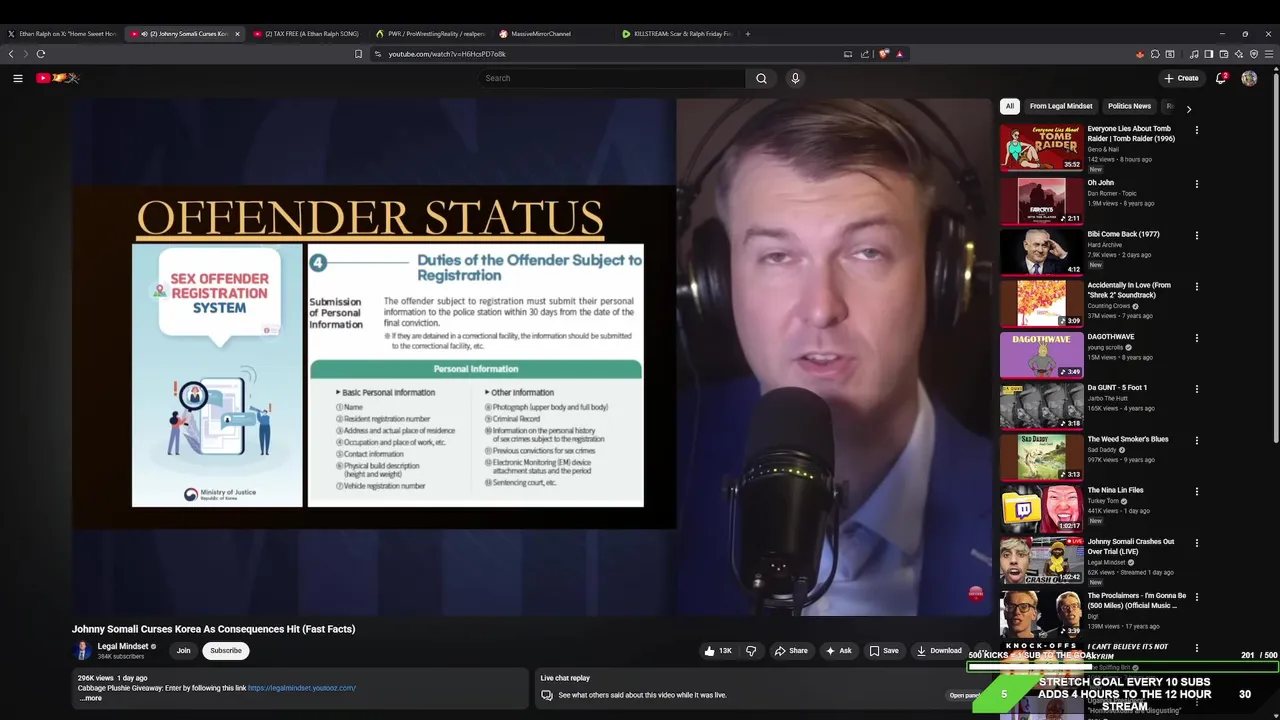Image resolution: width=1280 pixels, height=720 pixels.
Task: Click the search magnifier button
Action: click(x=761, y=78)
